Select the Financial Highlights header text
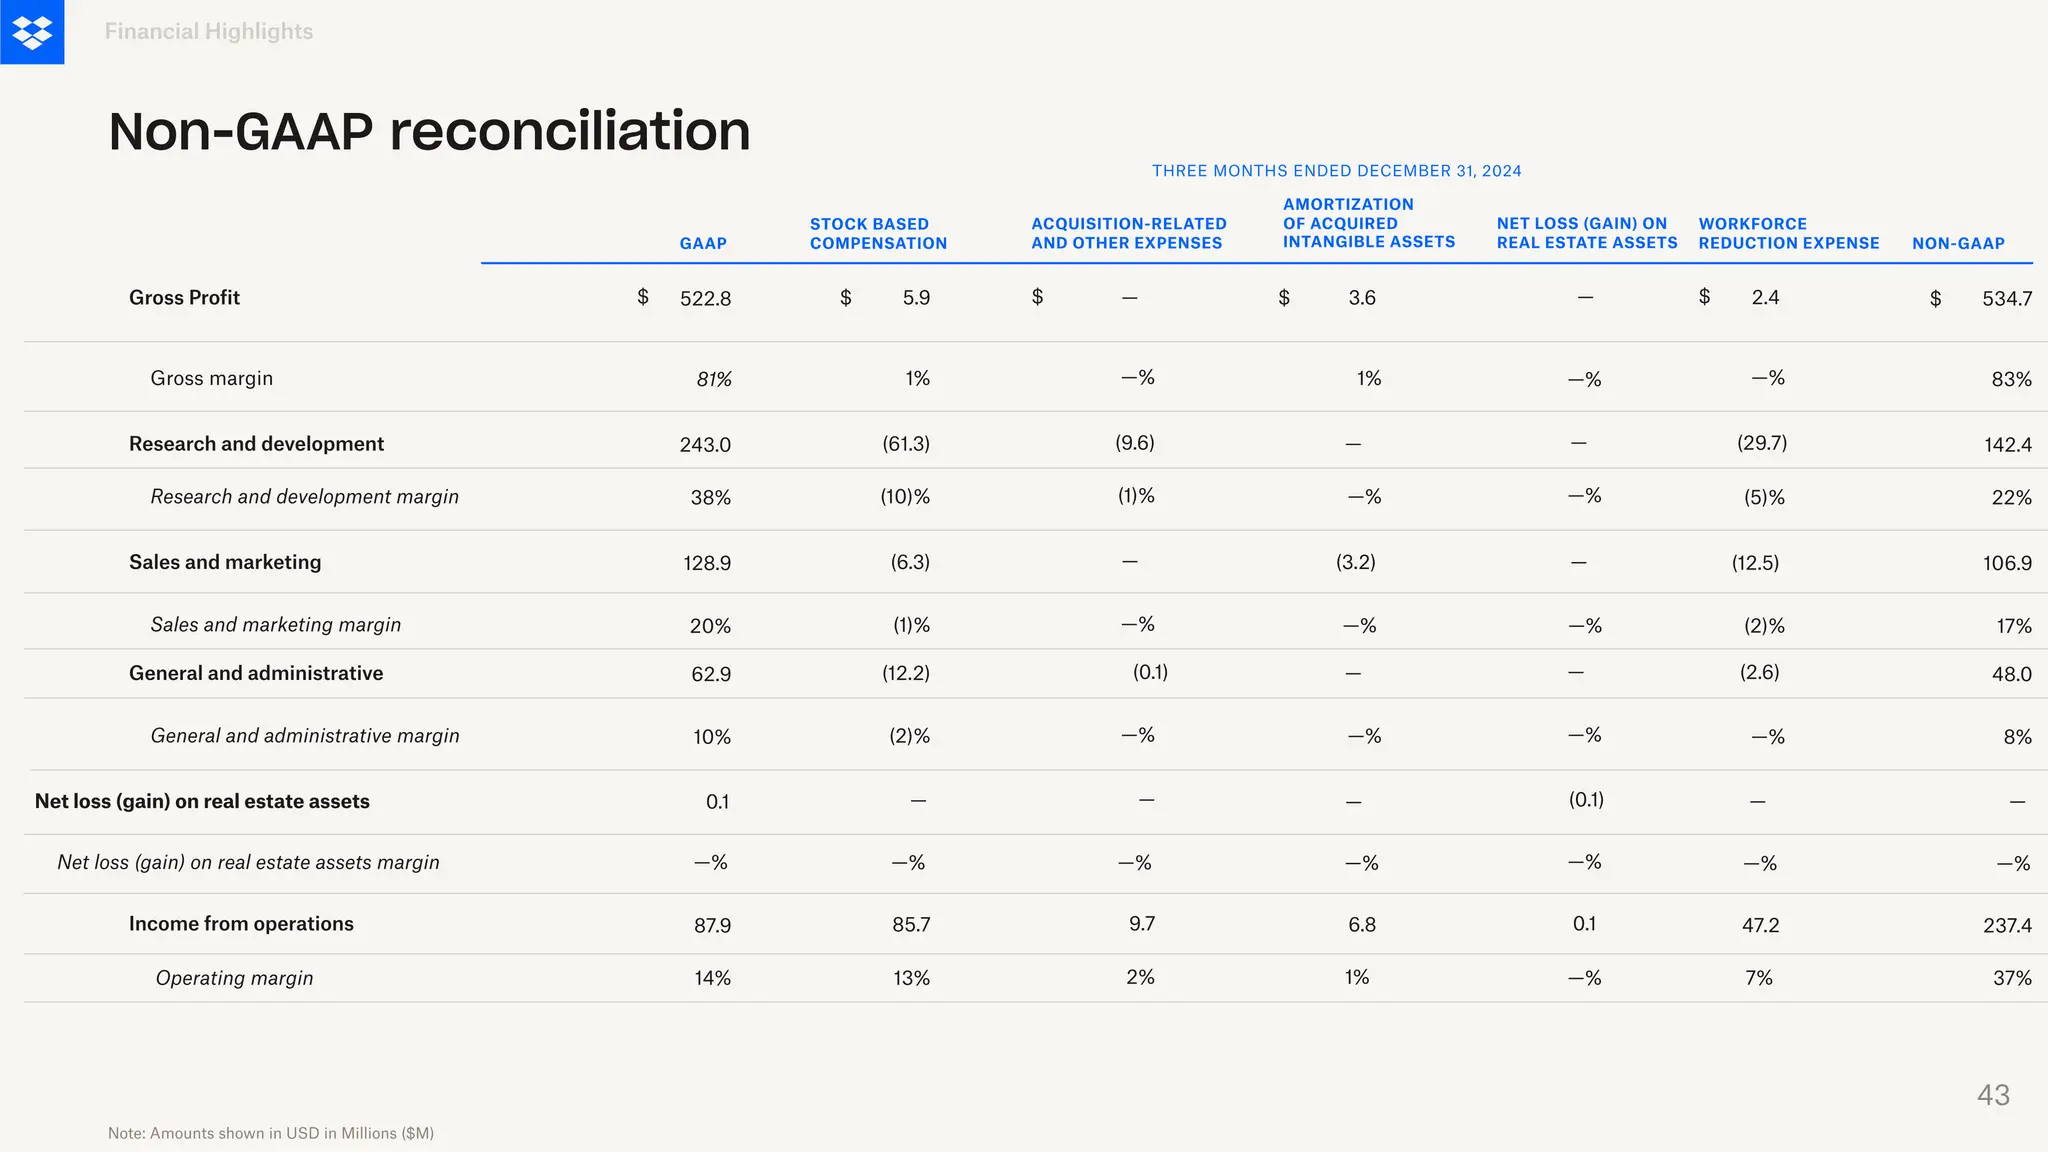Screen dimensions: 2048x1152 [x=208, y=32]
